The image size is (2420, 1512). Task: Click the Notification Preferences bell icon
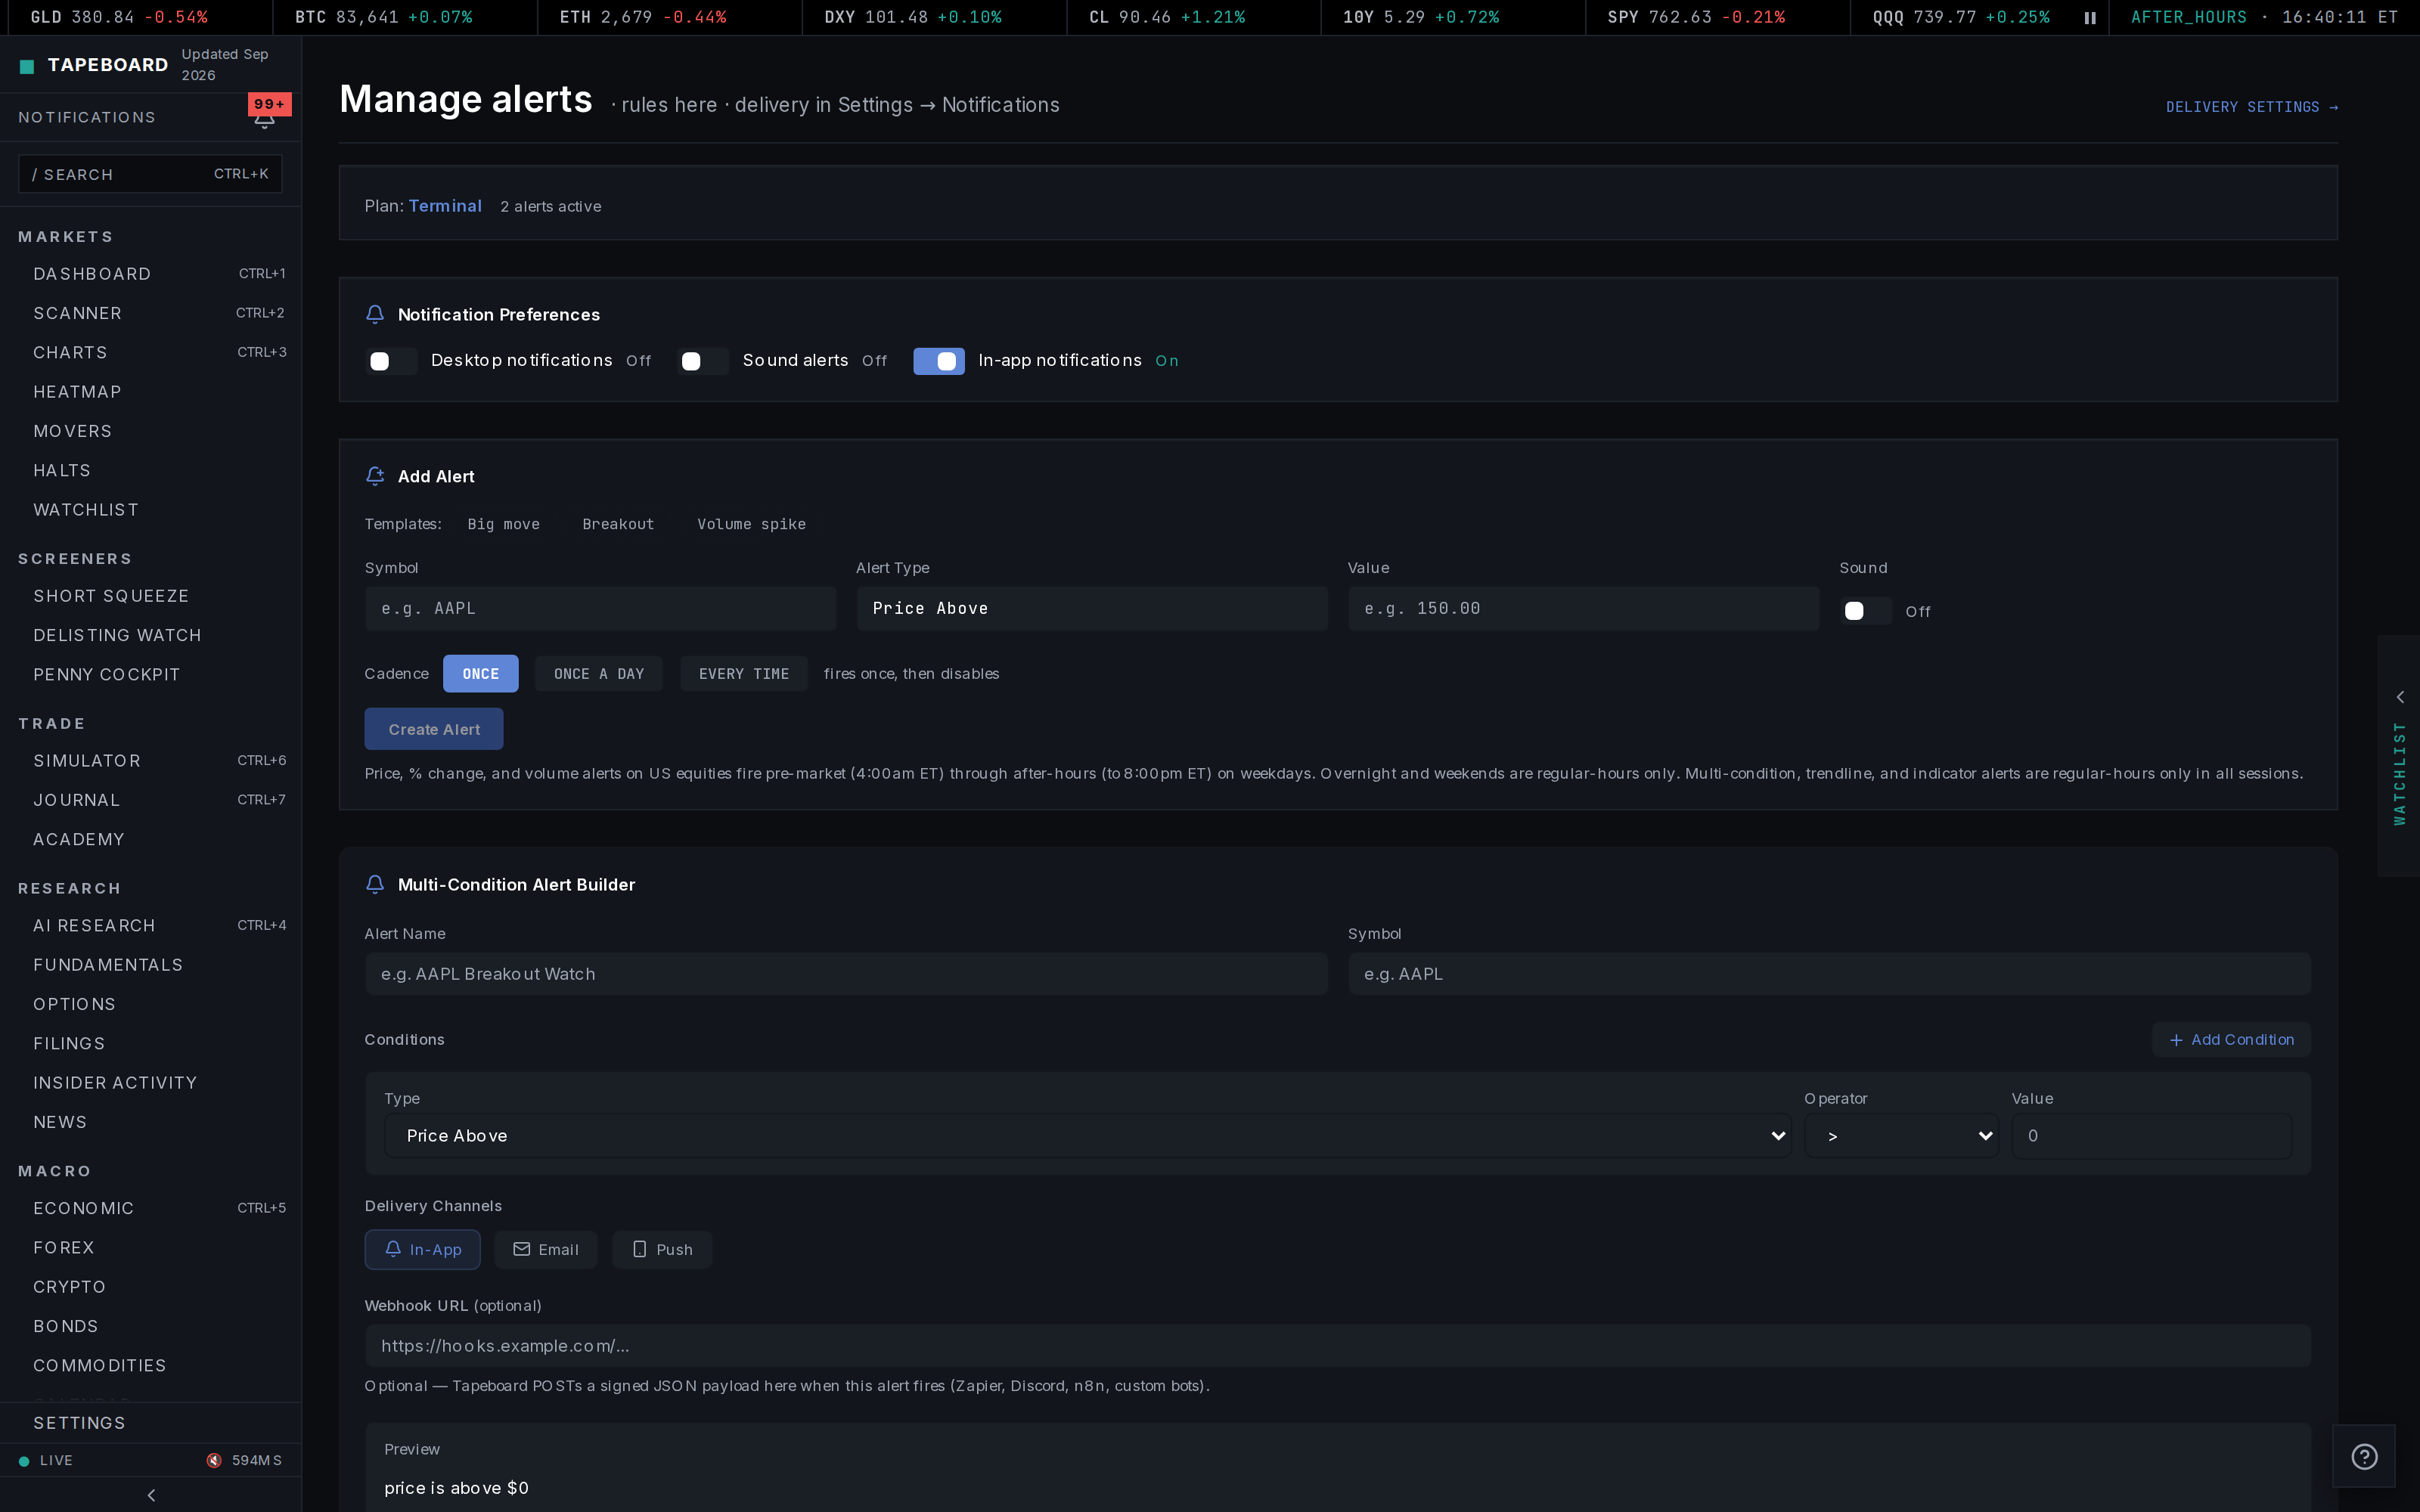375,314
